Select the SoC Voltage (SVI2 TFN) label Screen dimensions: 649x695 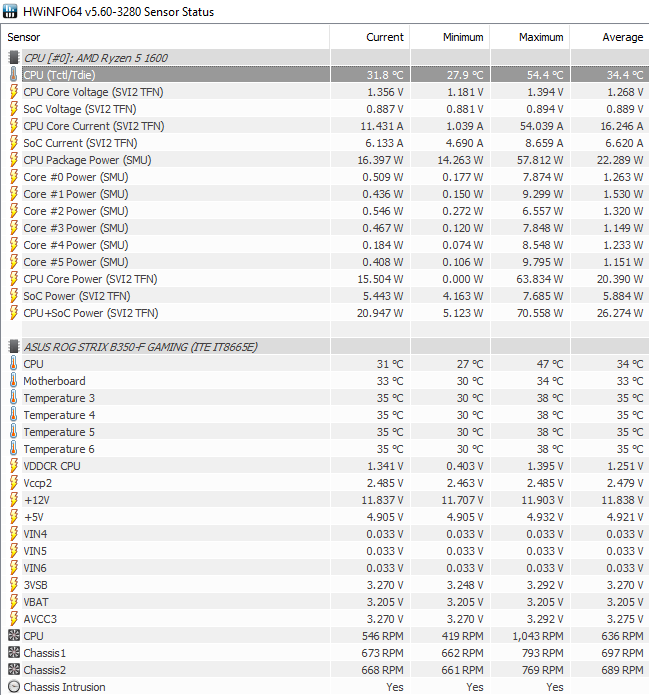point(80,109)
